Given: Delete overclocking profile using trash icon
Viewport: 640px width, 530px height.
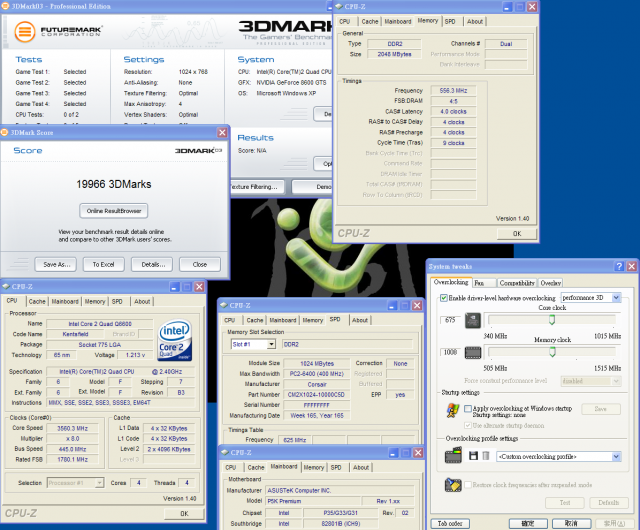Looking at the screenshot, I should click(x=486, y=456).
